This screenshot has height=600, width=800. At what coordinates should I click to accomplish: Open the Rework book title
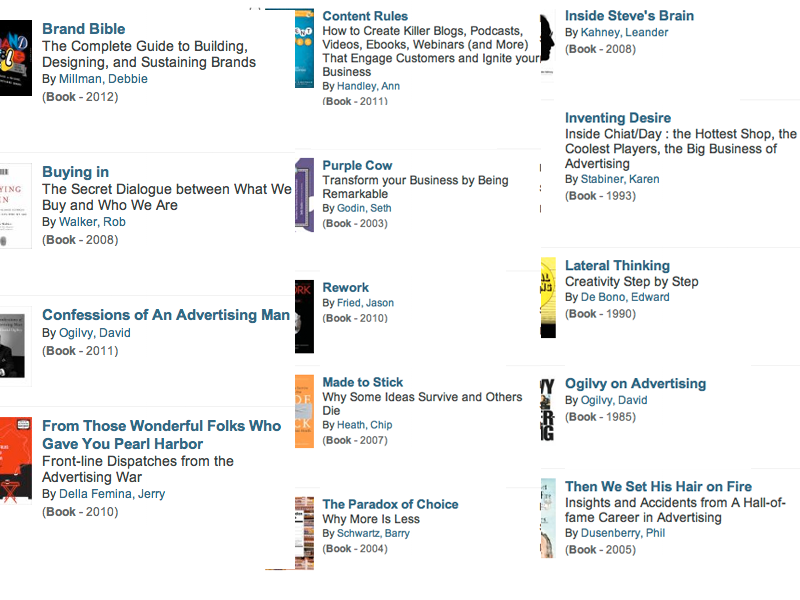(x=345, y=287)
